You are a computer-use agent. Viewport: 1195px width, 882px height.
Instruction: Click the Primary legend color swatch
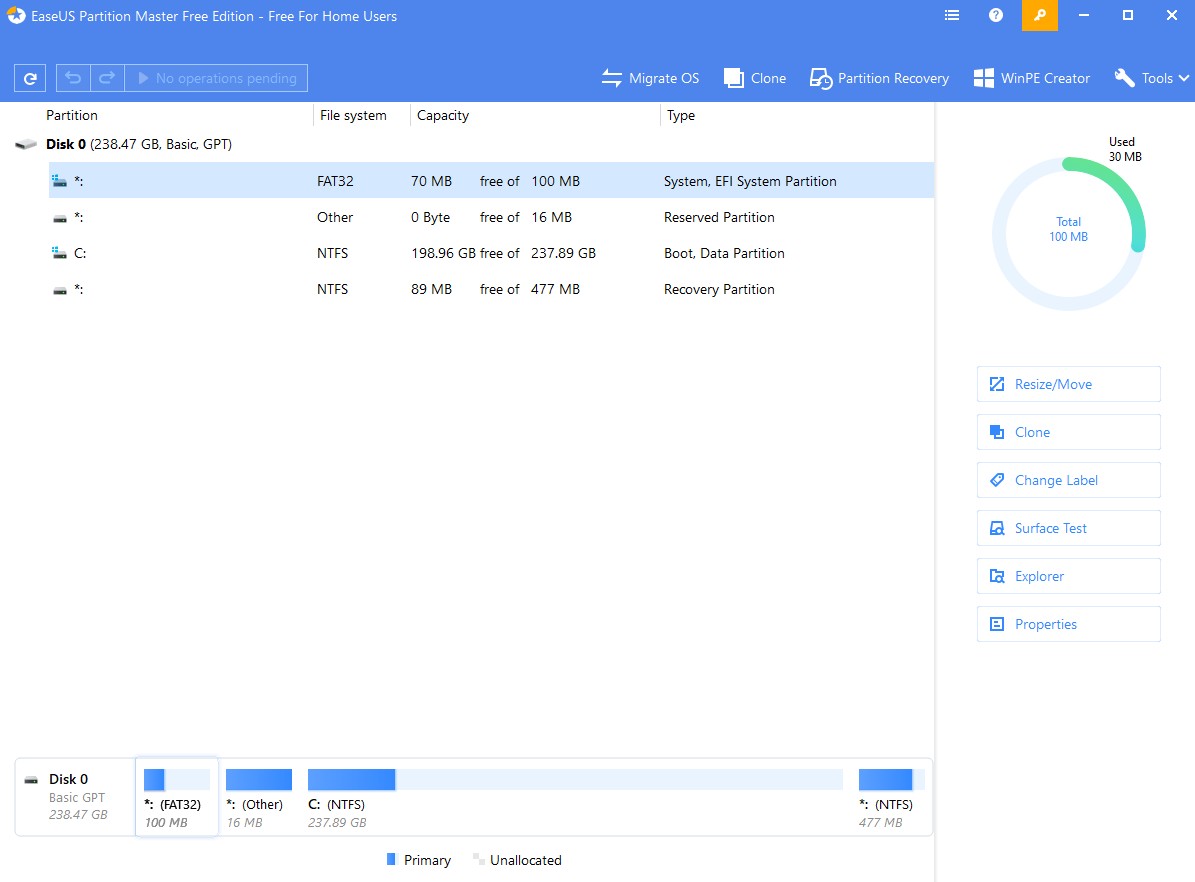(x=391, y=859)
